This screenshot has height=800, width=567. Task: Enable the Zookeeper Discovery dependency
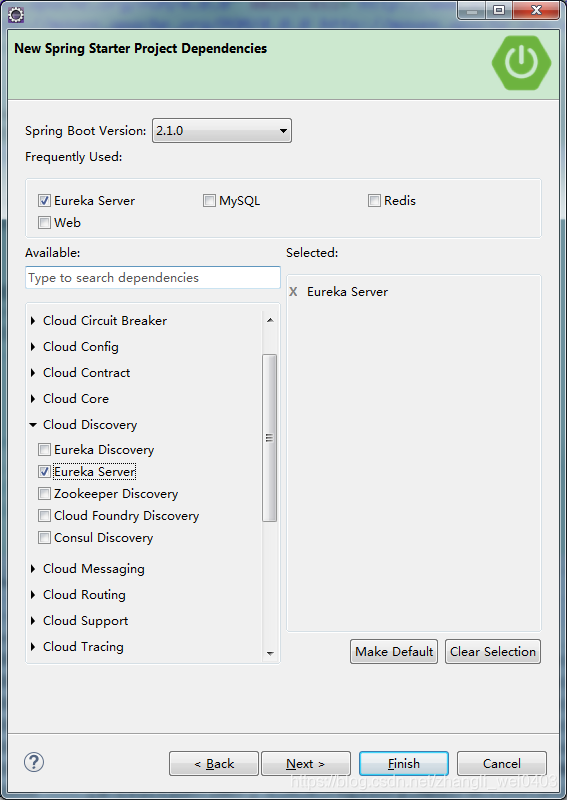click(x=44, y=493)
